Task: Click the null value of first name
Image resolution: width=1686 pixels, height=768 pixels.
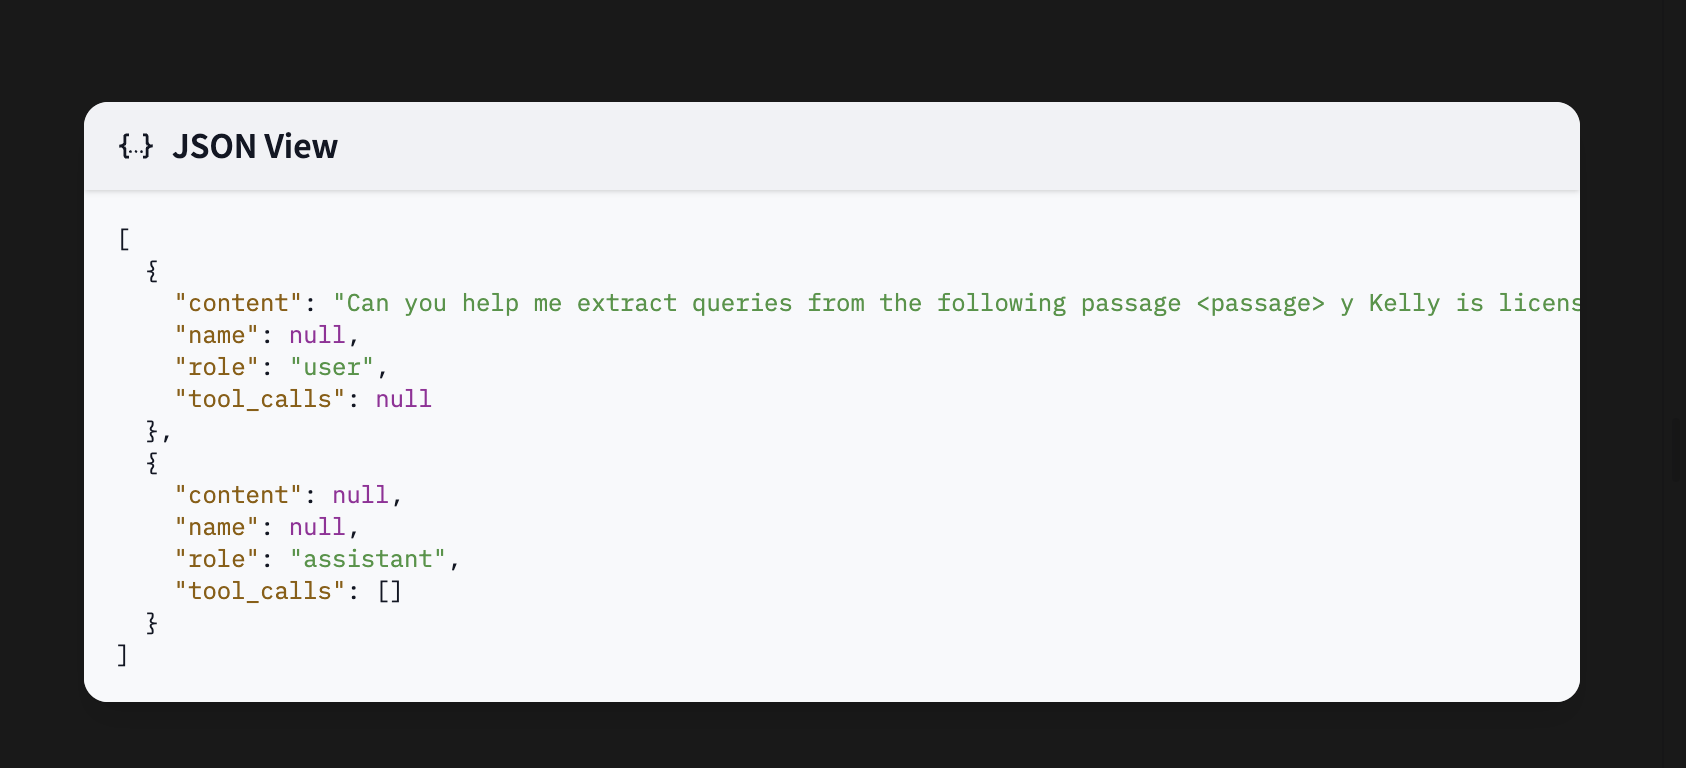Action: pyautogui.click(x=317, y=335)
